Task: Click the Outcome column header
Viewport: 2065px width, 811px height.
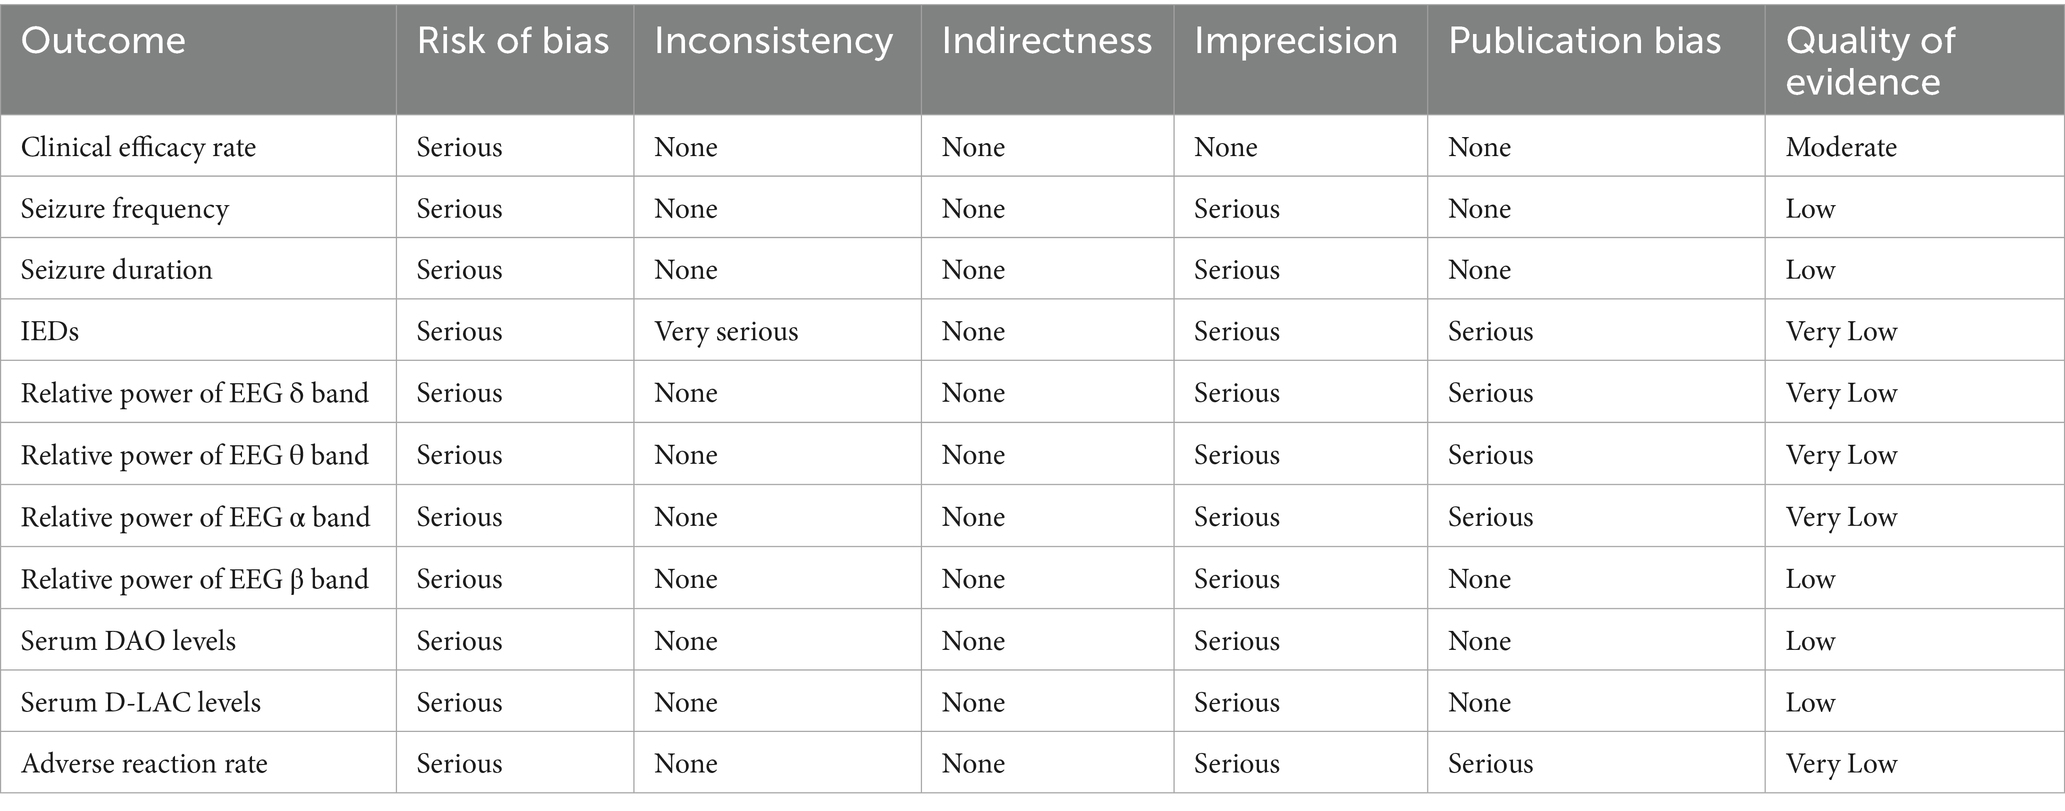Action: coord(103,41)
